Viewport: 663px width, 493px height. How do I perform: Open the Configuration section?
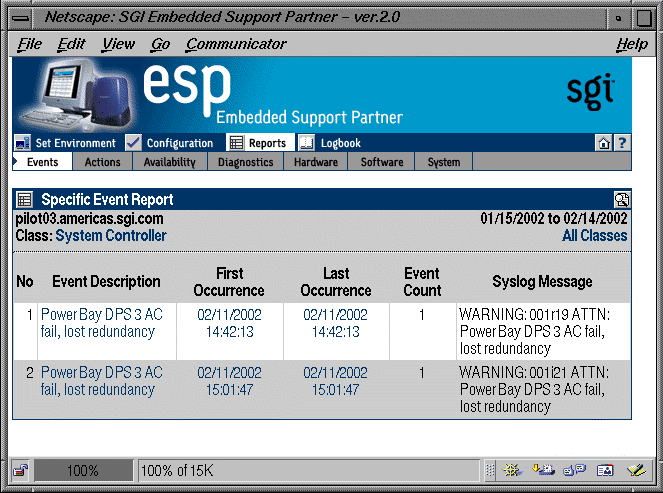coord(180,143)
